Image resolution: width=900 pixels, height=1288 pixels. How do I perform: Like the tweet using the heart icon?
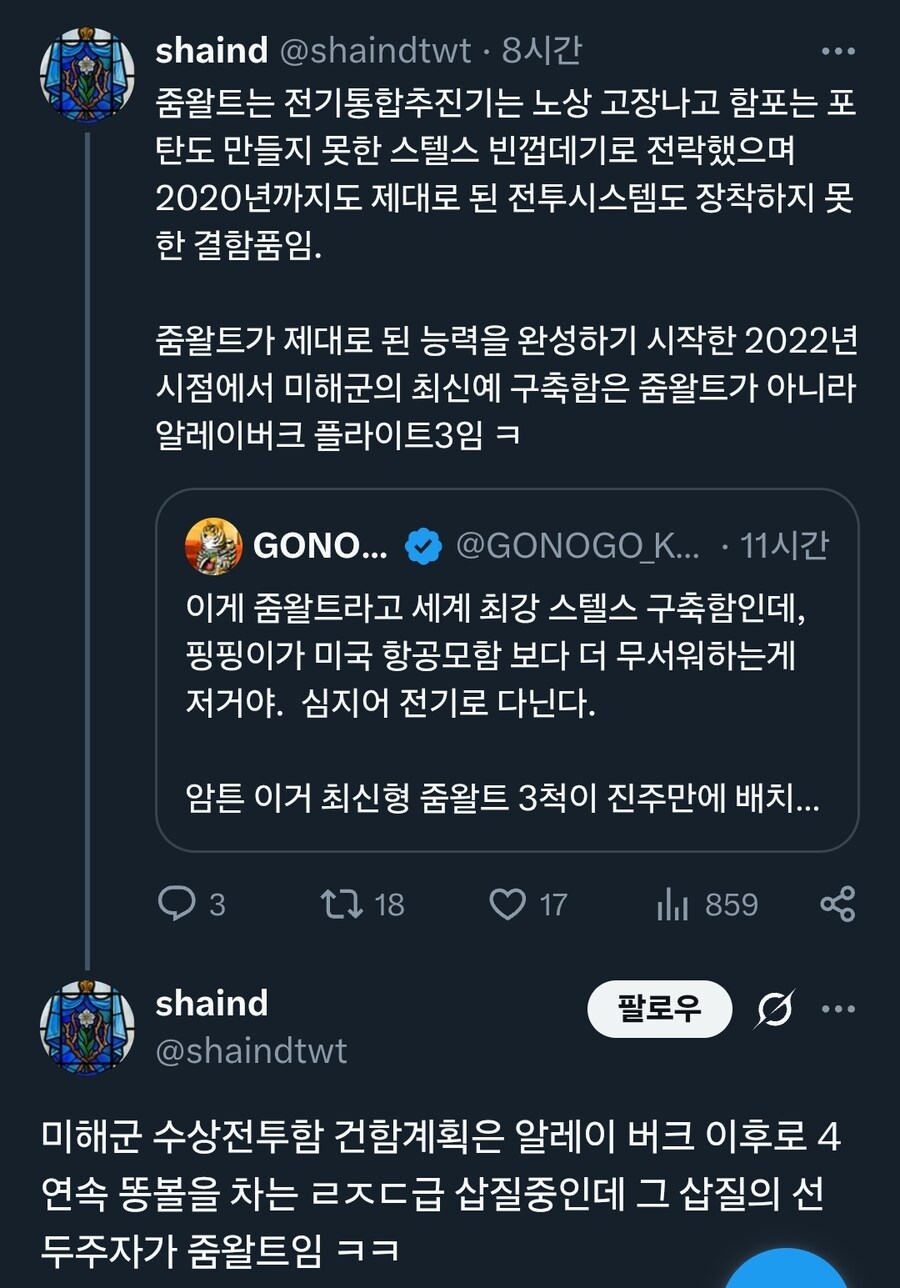point(508,905)
